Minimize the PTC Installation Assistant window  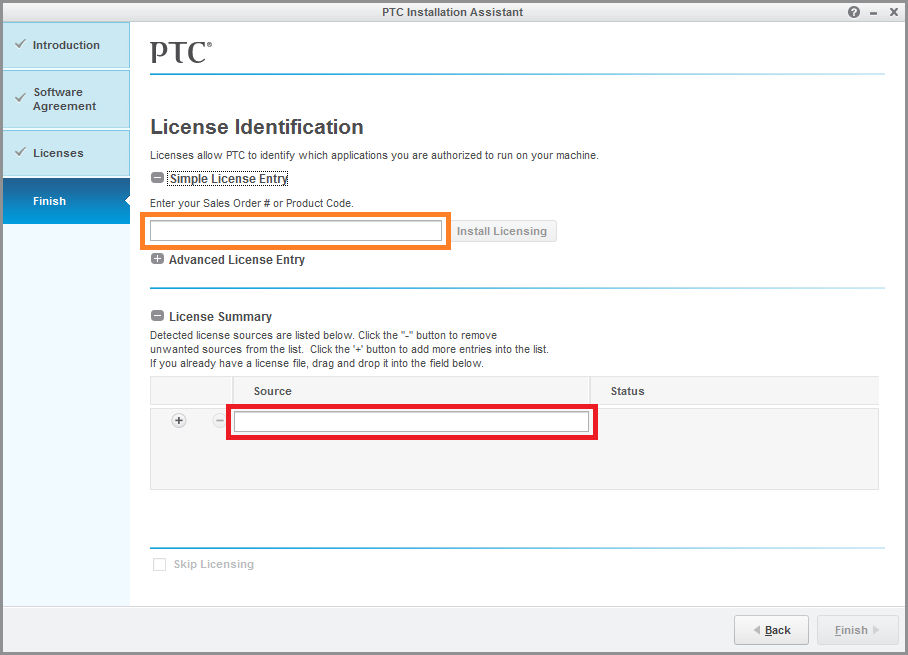(x=873, y=13)
